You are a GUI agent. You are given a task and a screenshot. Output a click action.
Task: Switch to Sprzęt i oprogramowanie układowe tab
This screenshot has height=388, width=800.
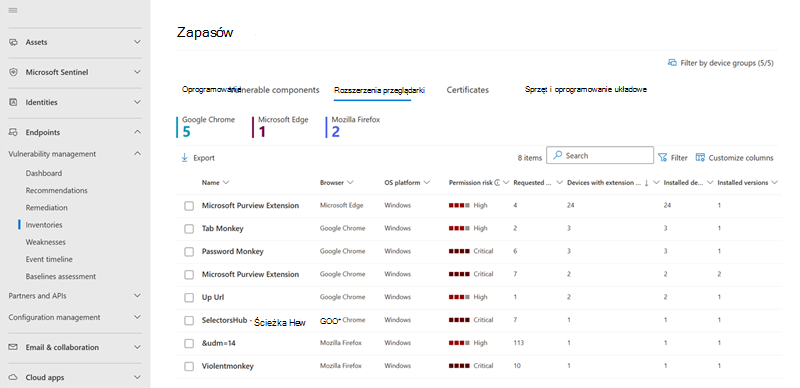tap(586, 89)
